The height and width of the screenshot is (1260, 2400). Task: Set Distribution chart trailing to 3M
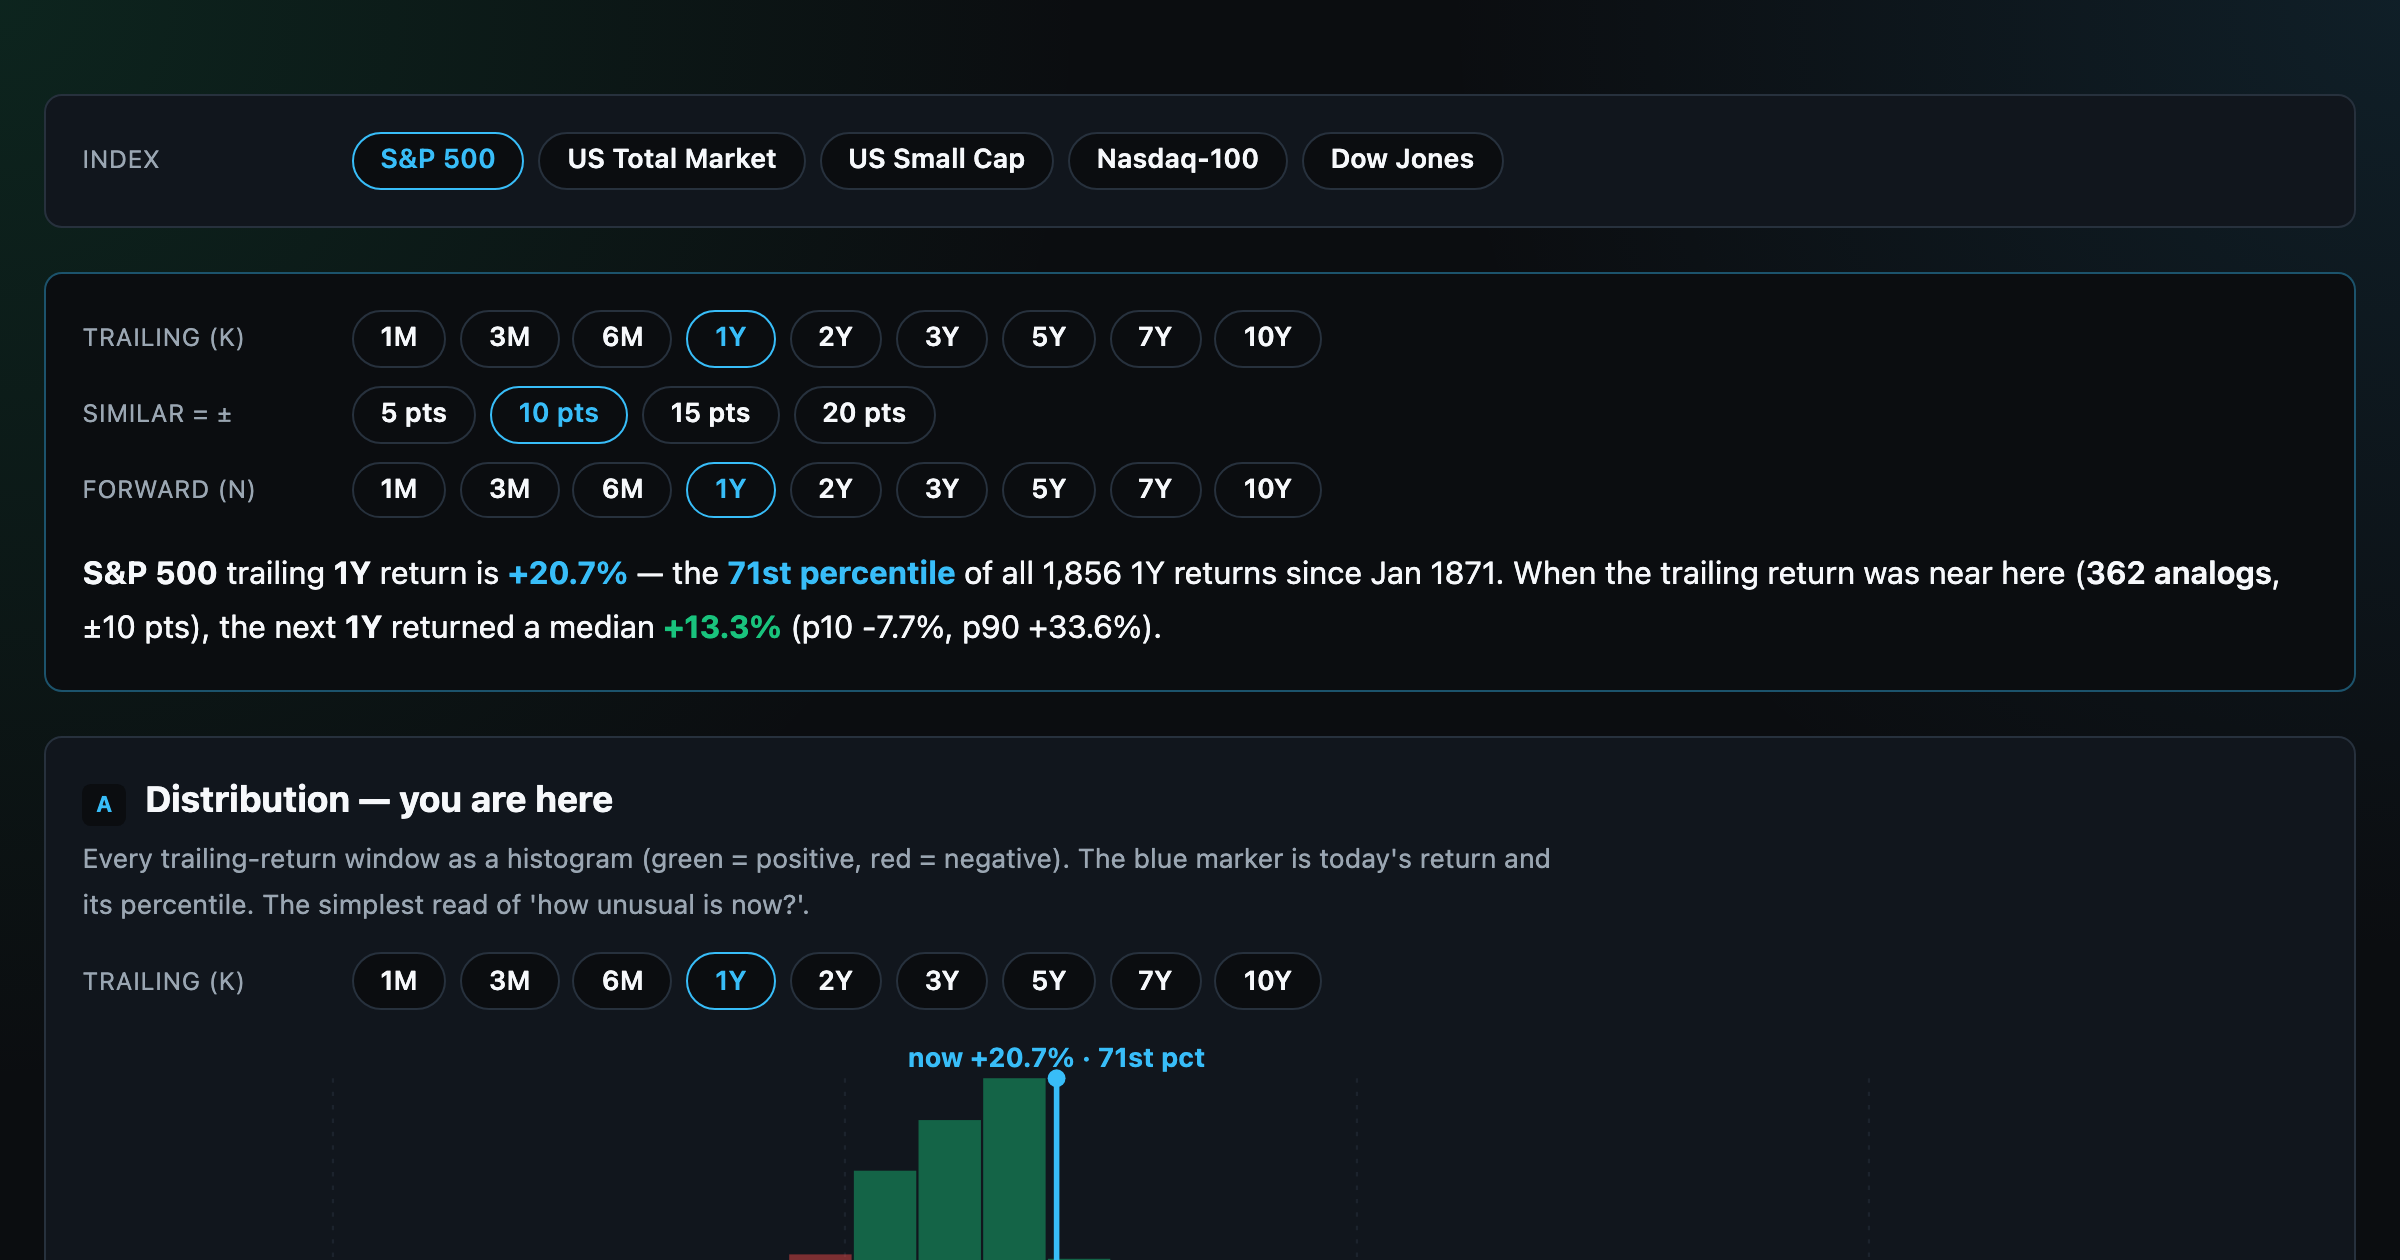[509, 981]
